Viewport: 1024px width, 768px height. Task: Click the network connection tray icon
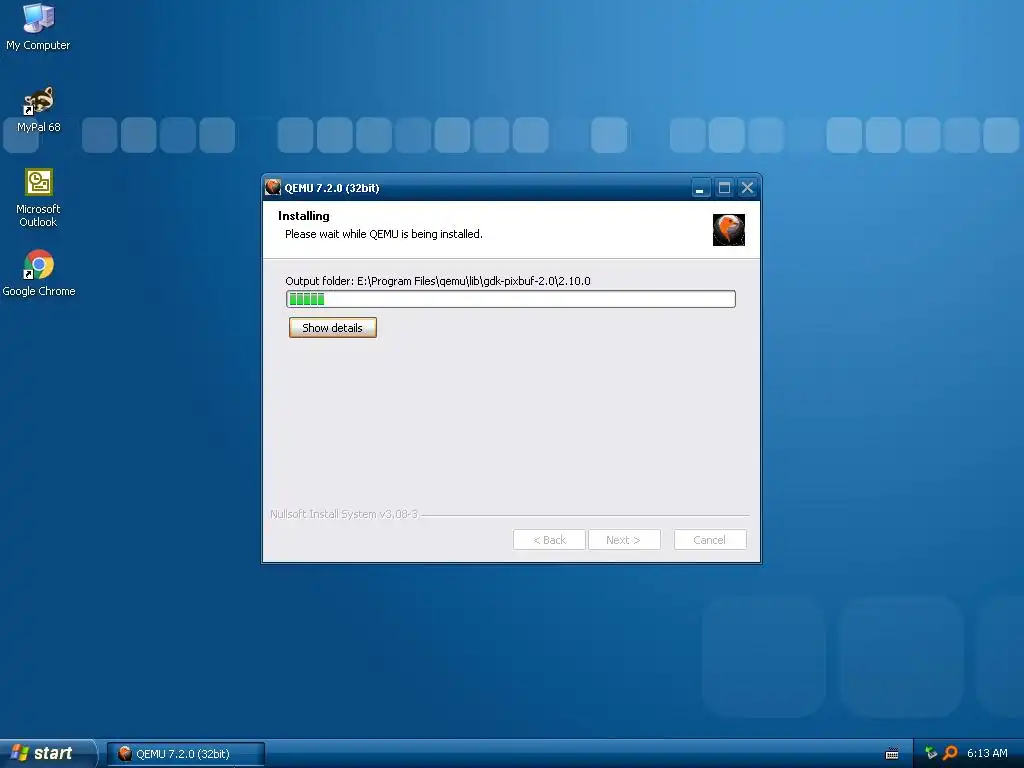931,753
